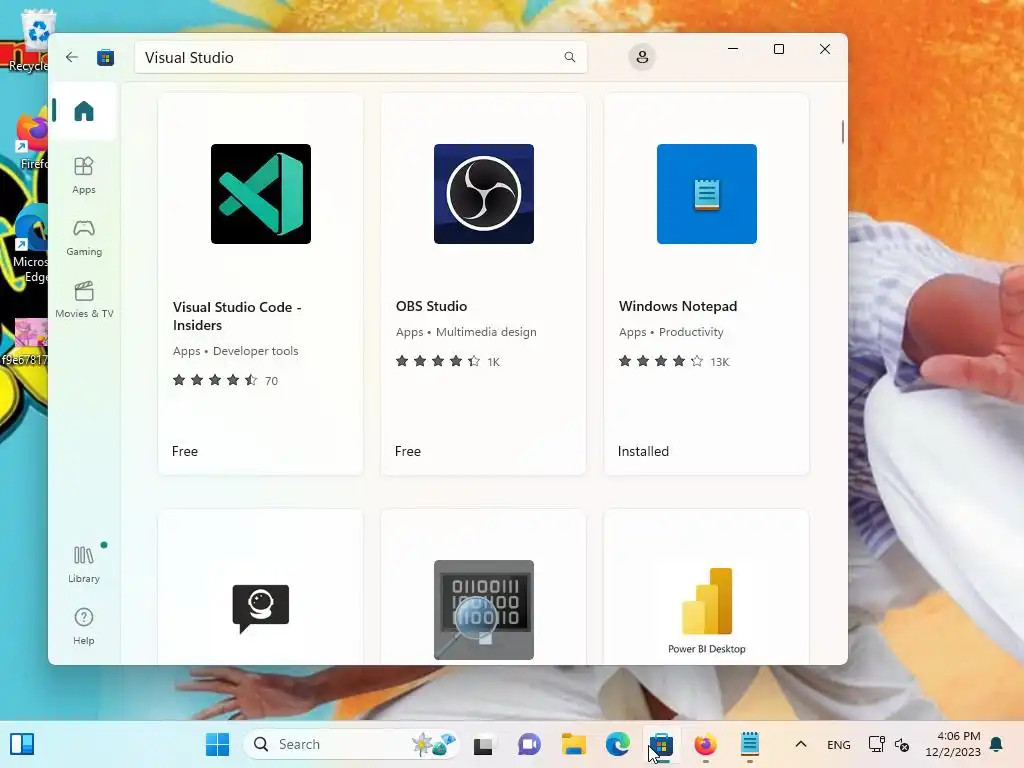Open the Windows Start menu
1024x768 pixels.
(217, 744)
